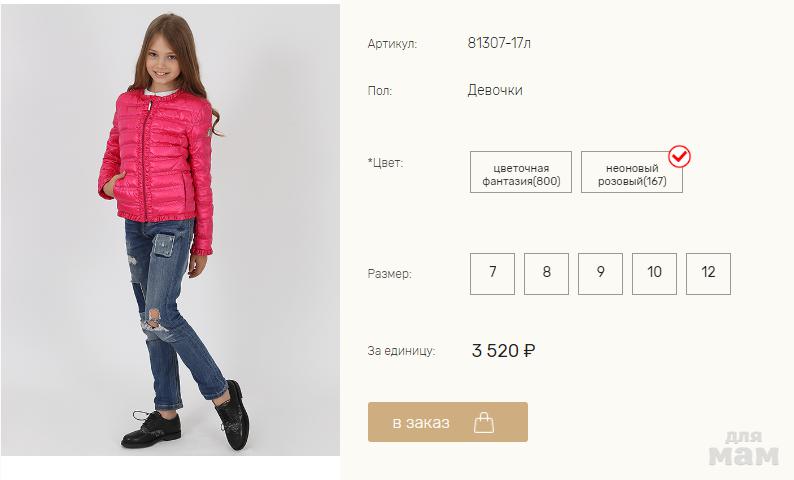Select color option цветочная фантазия(800)
Image resolution: width=794 pixels, height=480 pixels.
click(x=521, y=172)
